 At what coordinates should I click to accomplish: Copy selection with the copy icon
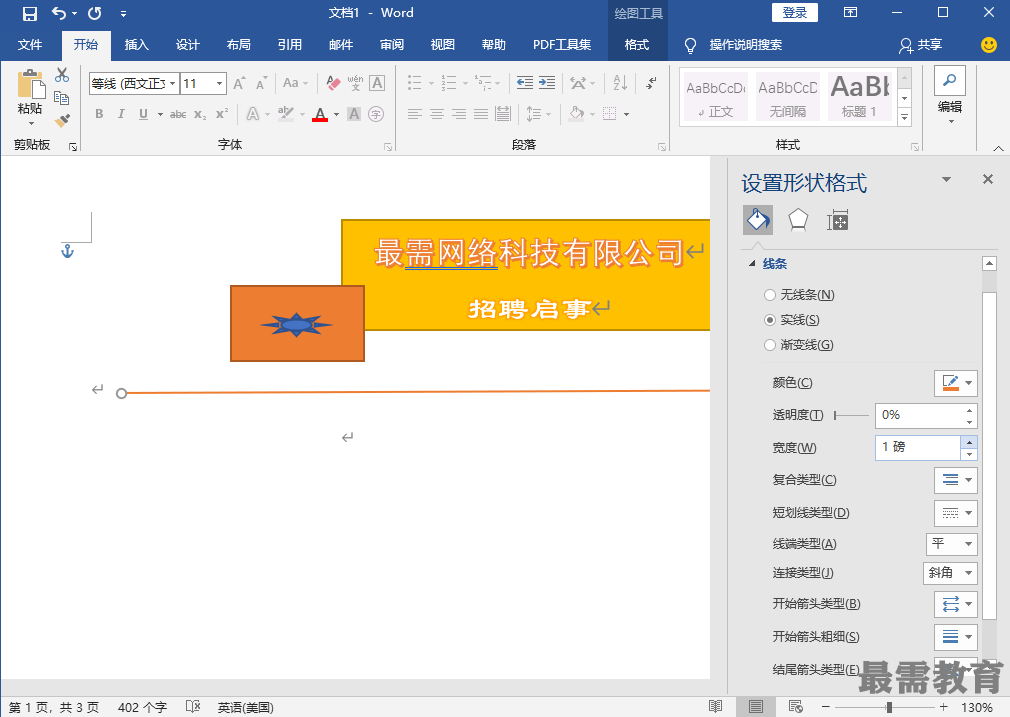tap(62, 98)
